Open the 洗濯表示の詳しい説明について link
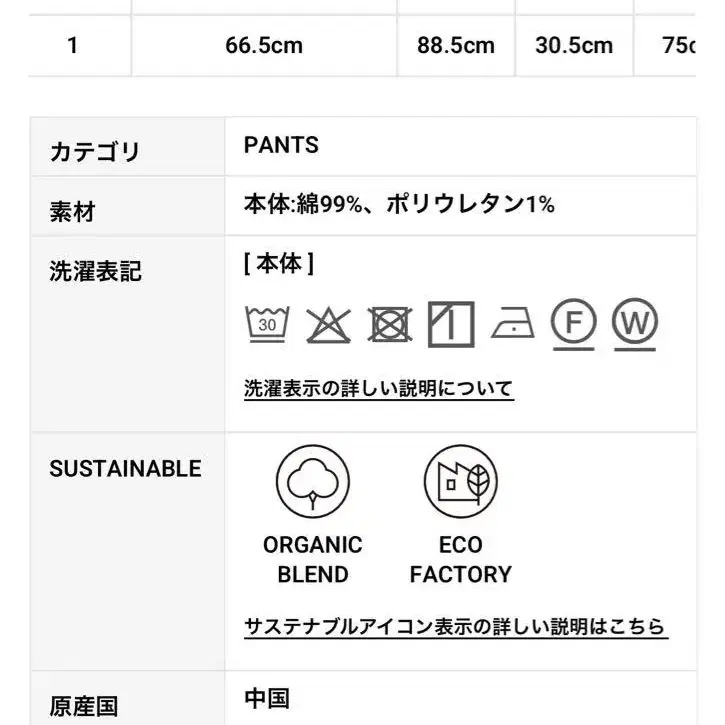 click(379, 388)
